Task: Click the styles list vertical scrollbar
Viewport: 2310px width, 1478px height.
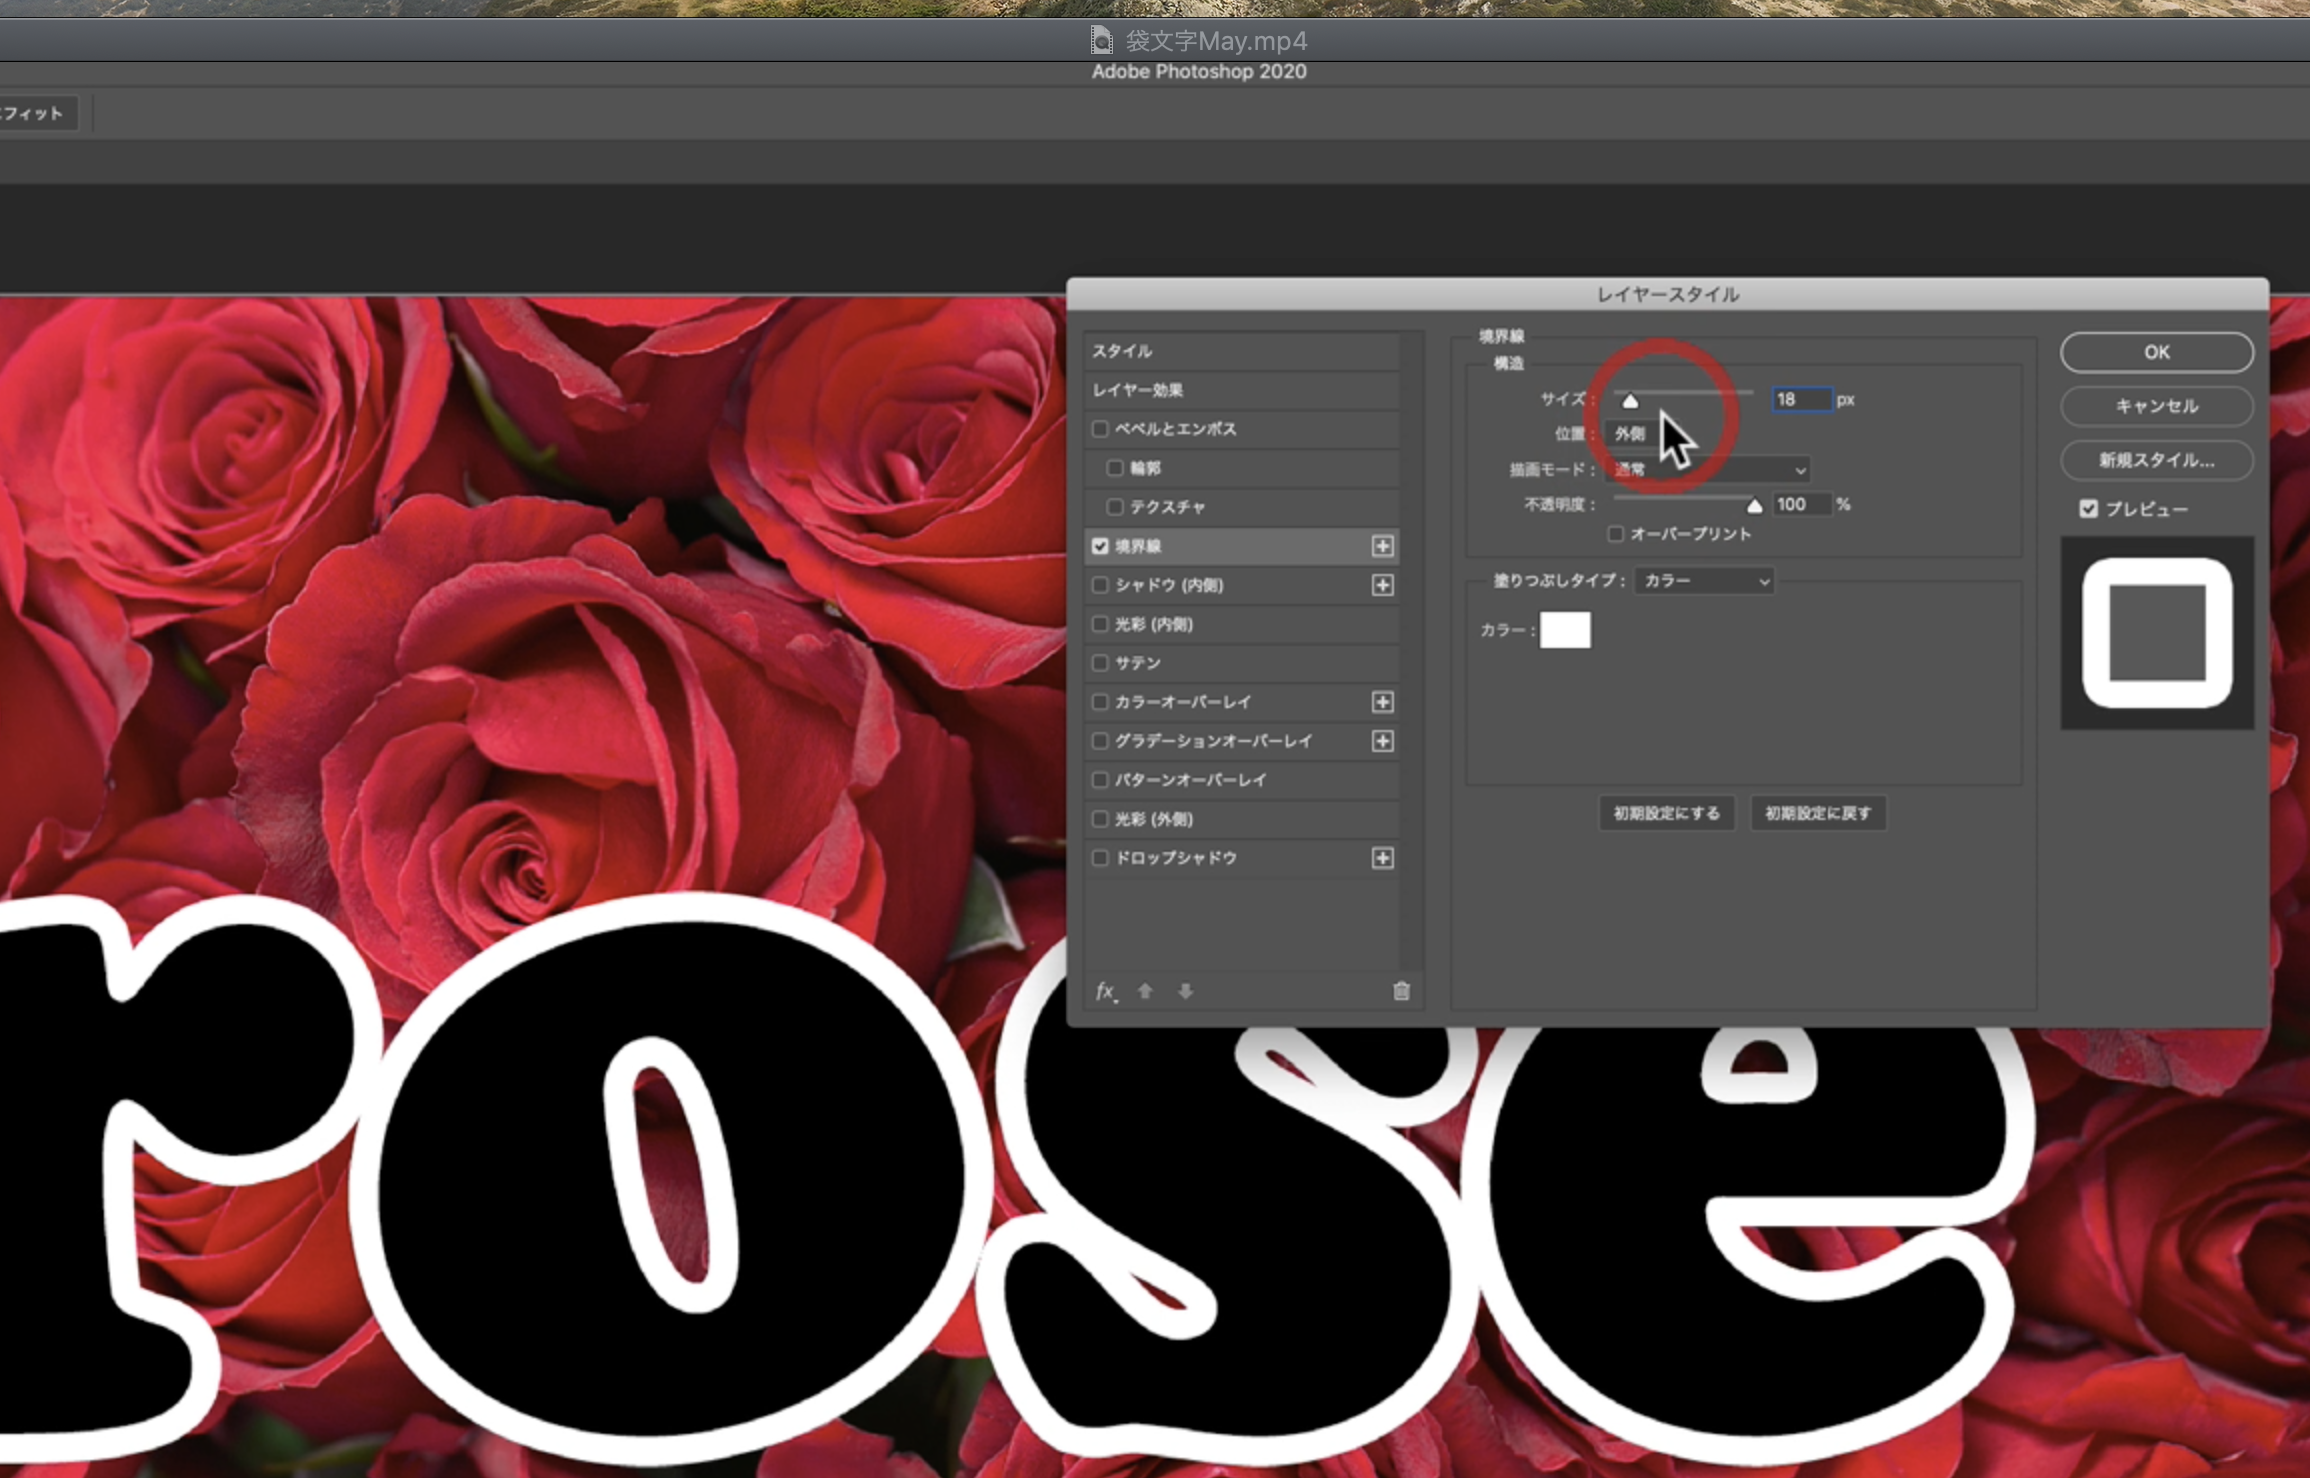Action: tap(1411, 650)
